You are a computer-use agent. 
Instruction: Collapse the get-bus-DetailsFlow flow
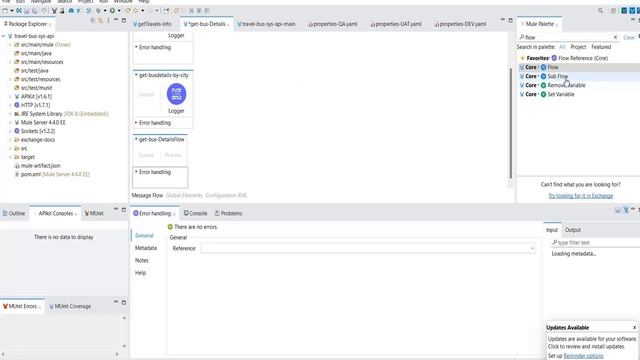point(136,139)
